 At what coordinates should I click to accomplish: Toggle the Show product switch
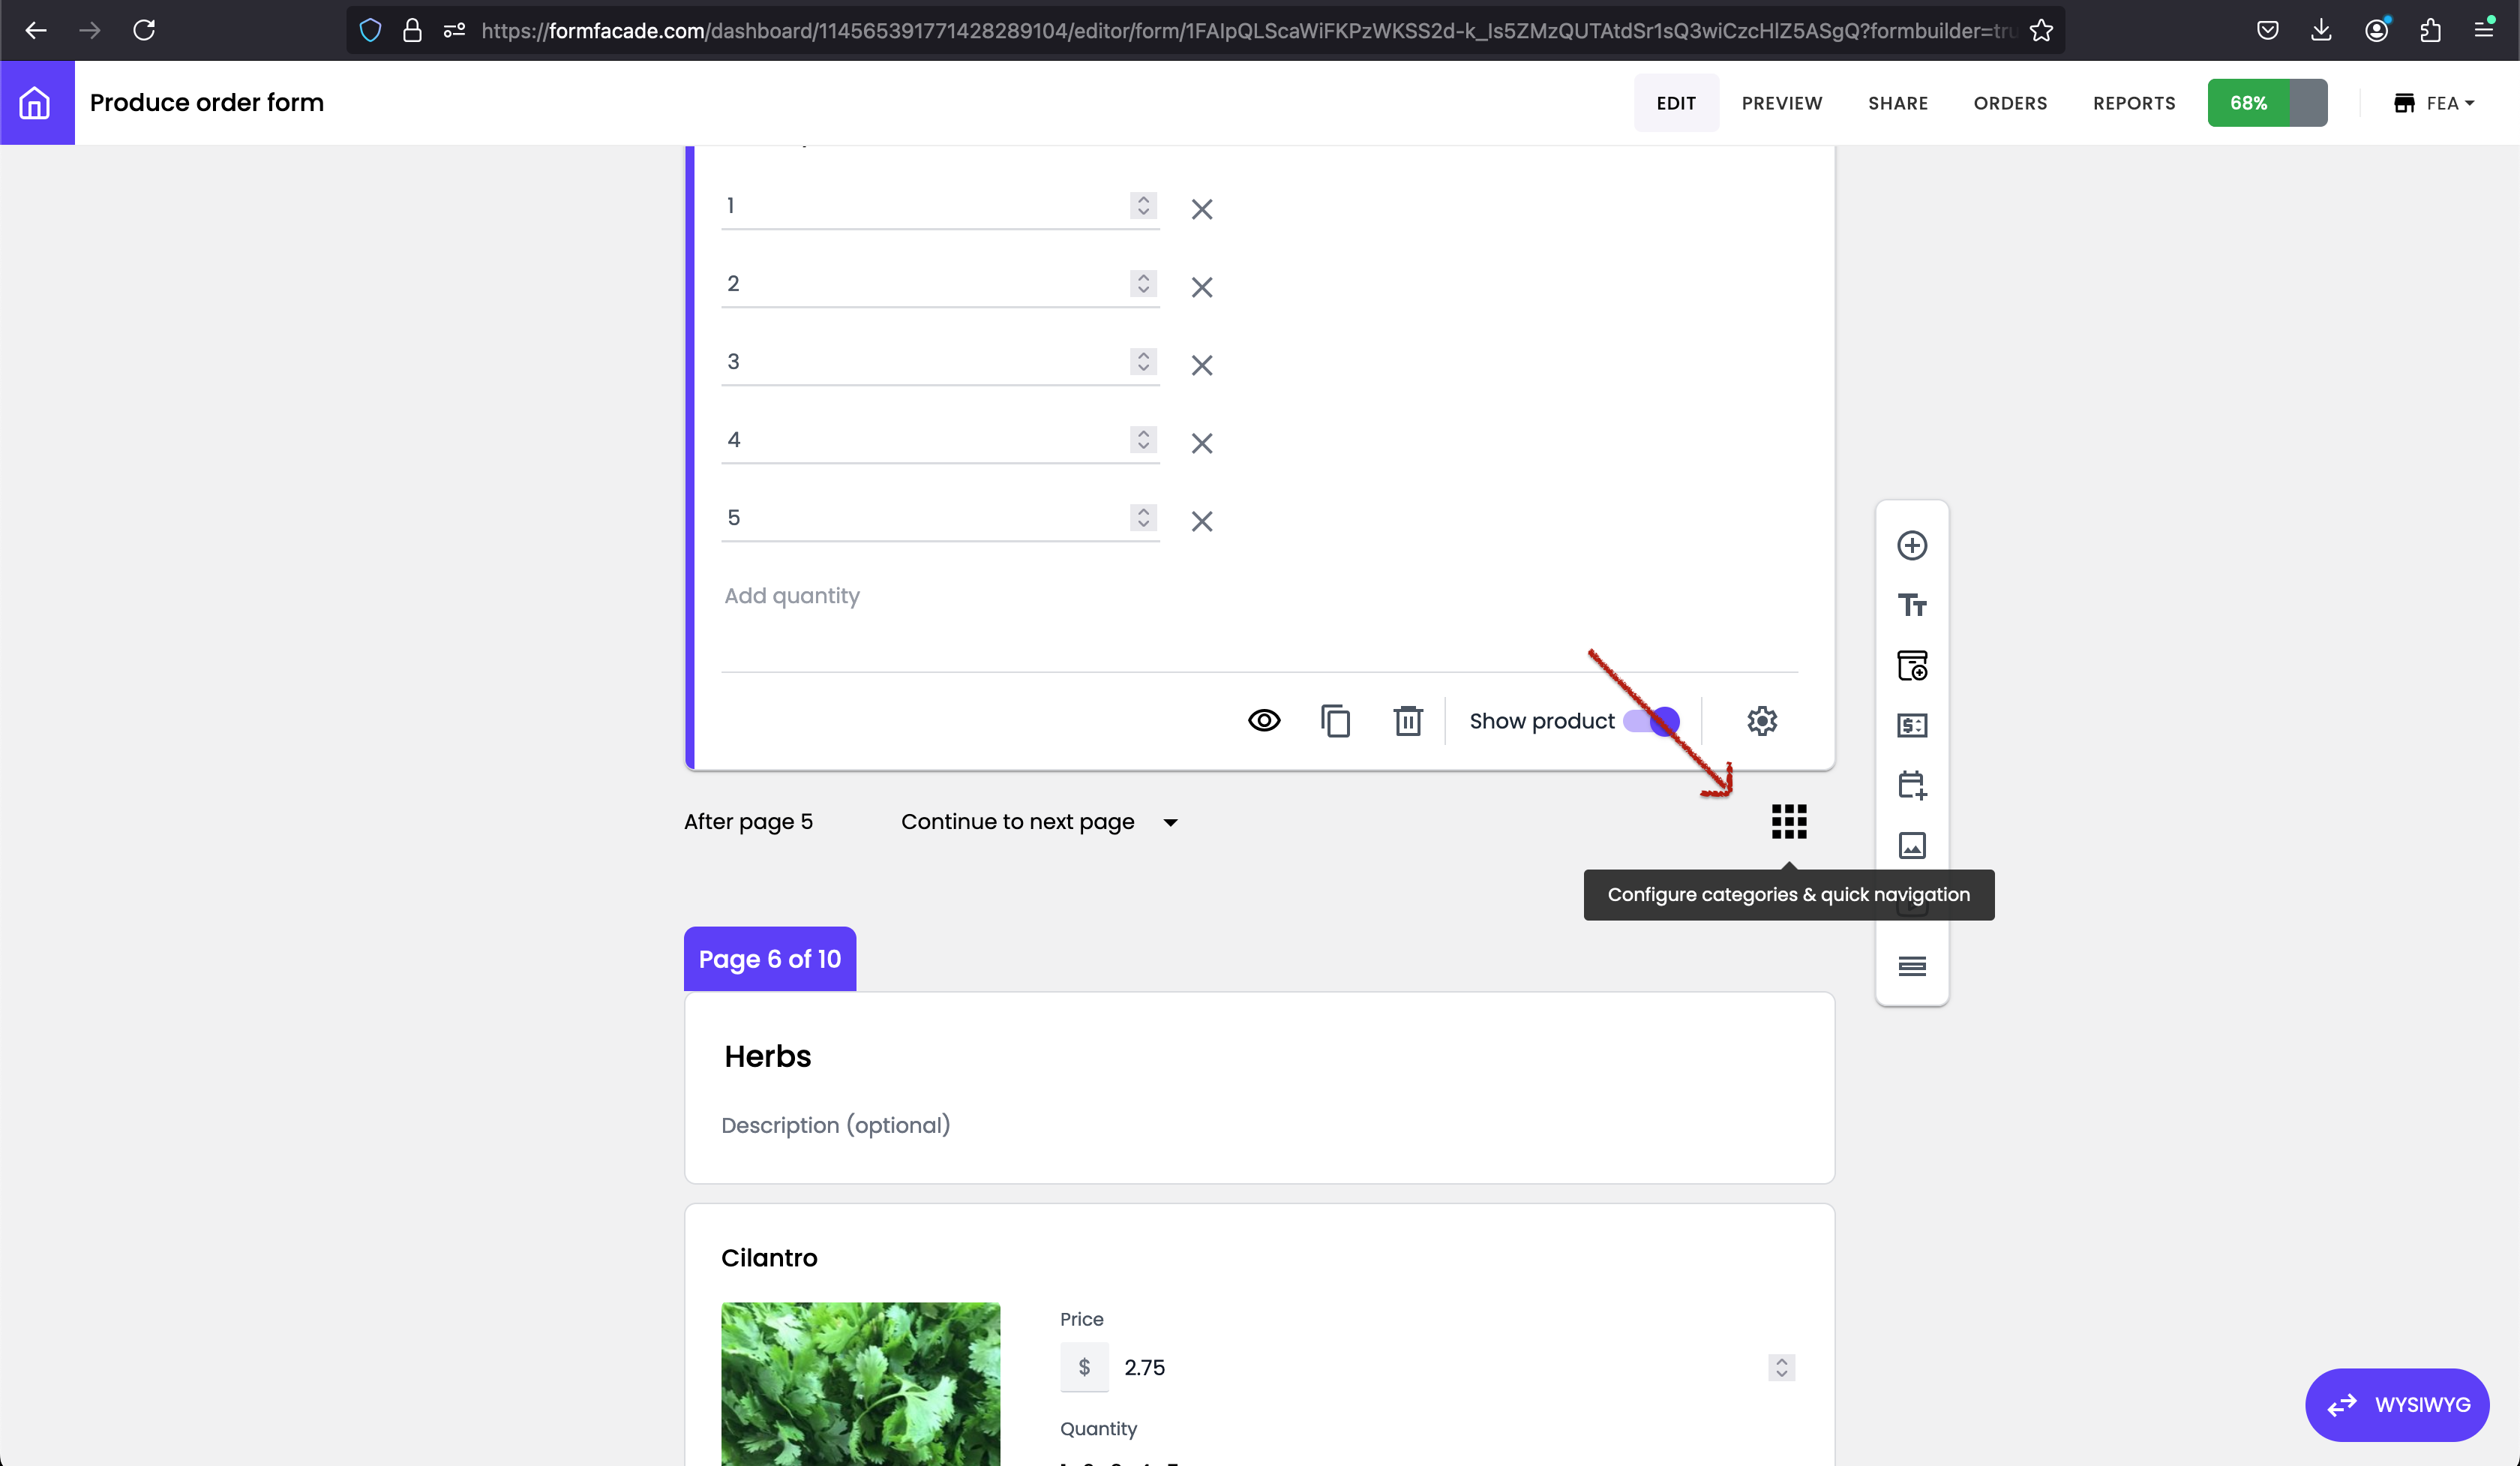tap(1652, 721)
